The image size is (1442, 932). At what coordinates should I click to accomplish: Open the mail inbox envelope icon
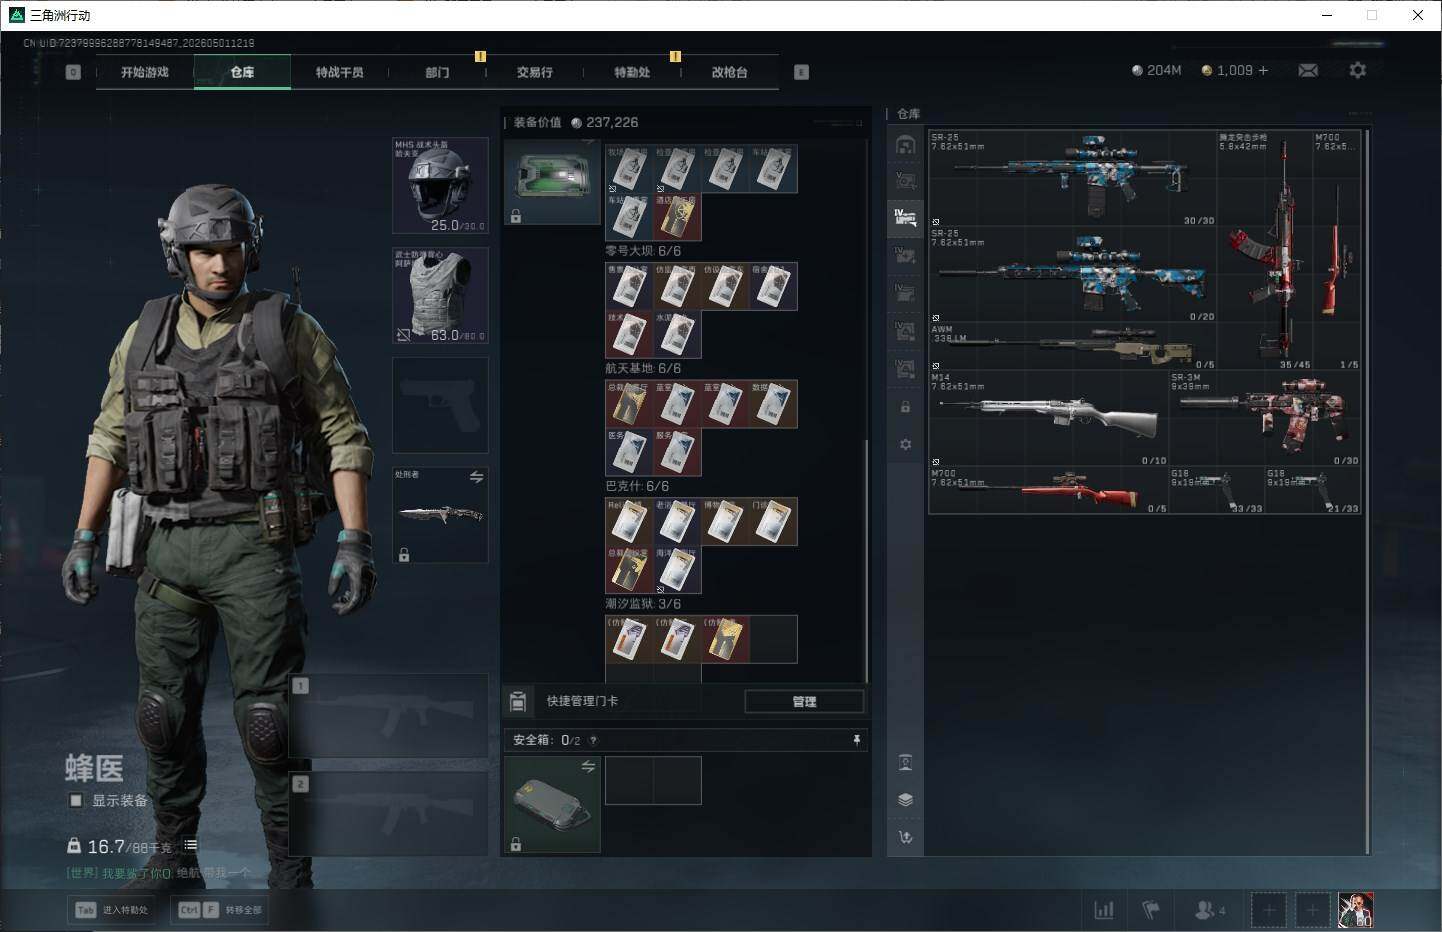click(1308, 70)
